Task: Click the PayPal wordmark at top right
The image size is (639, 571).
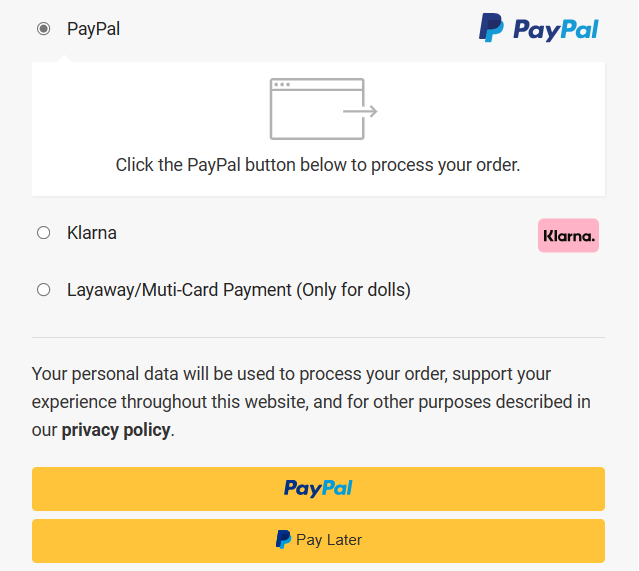Action: 556,30
